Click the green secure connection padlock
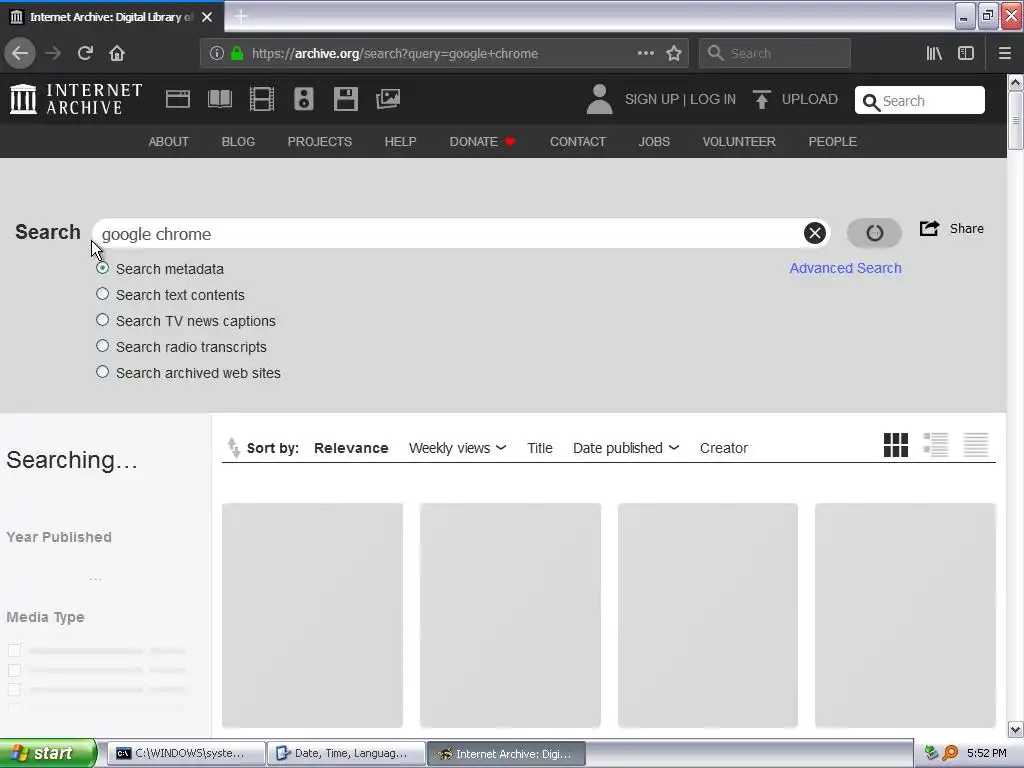The width and height of the screenshot is (1024, 768). coord(237,54)
